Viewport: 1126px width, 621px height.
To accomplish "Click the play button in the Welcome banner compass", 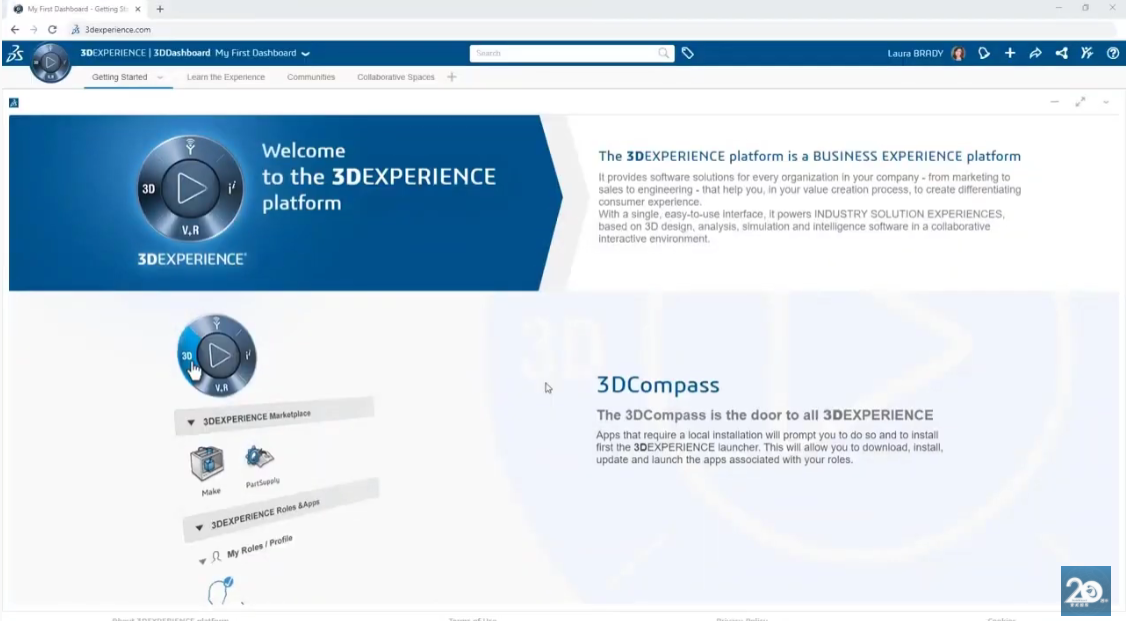I will [191, 188].
